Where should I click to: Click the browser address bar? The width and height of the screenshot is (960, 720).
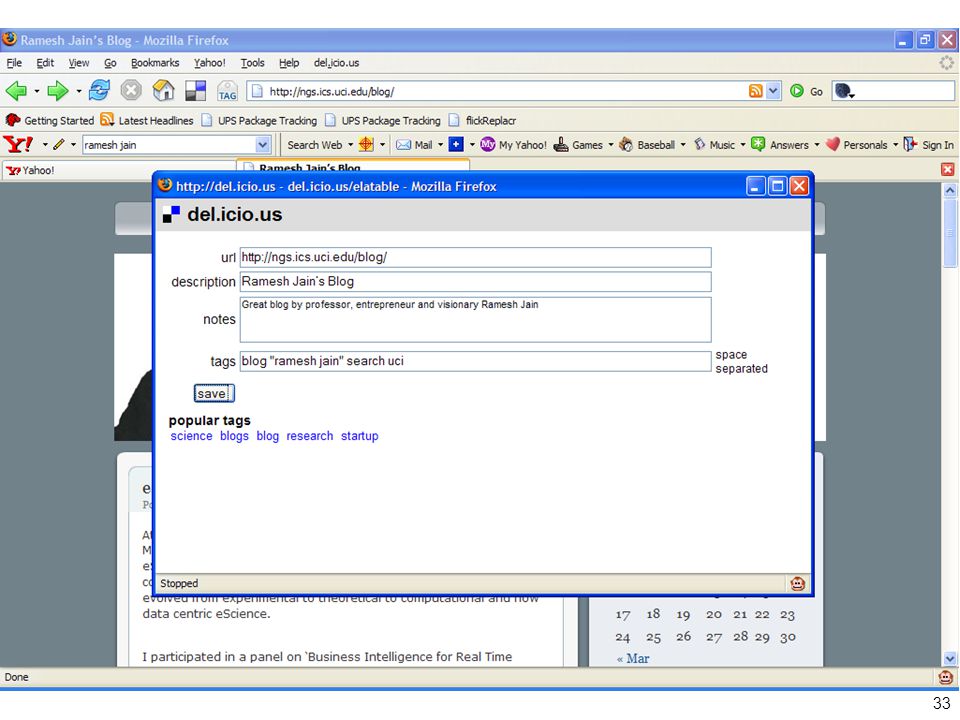507,91
